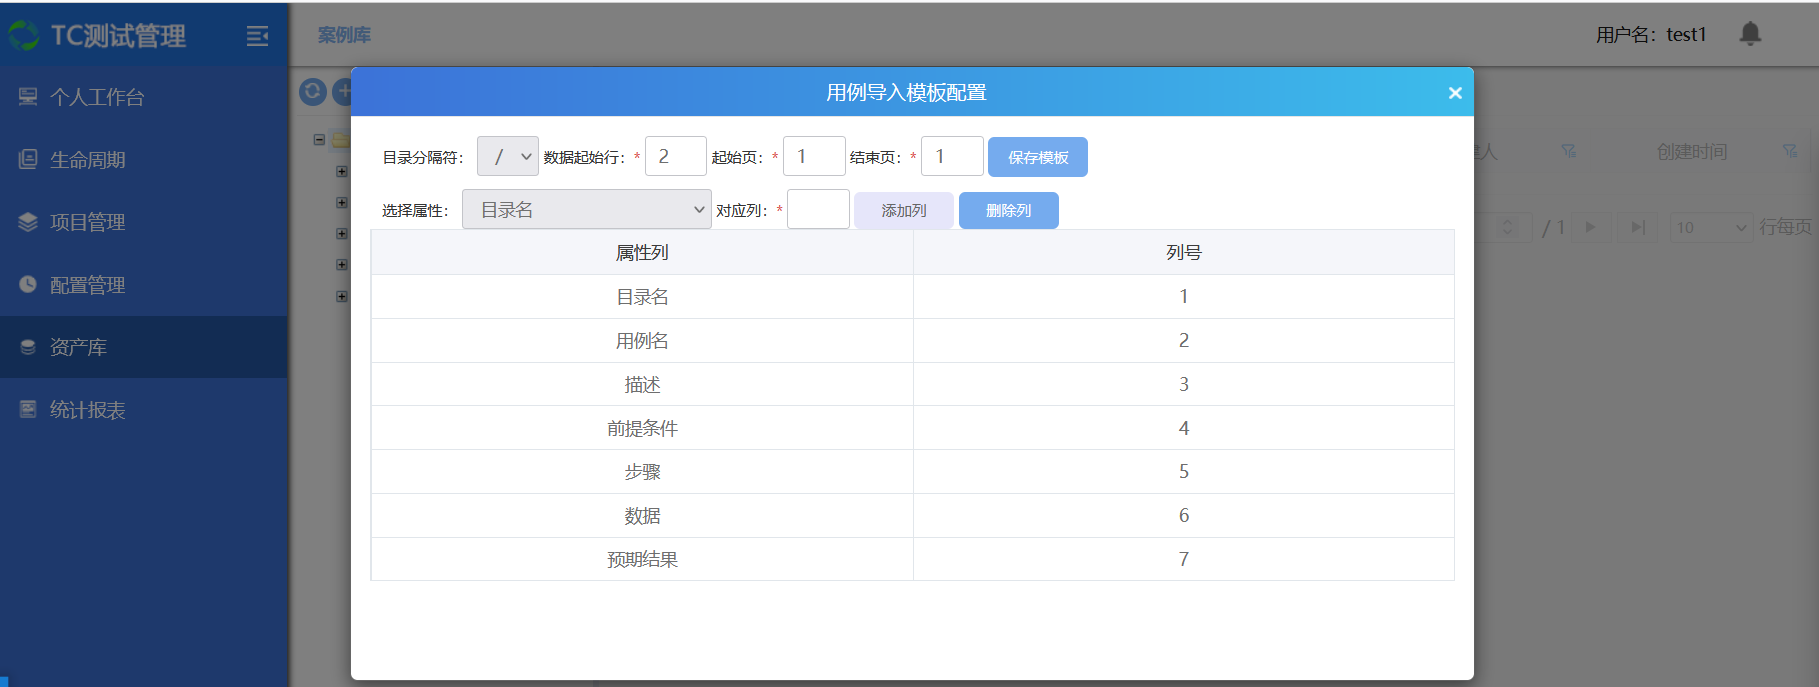Collapse the sidebar using the hamburger icon
The width and height of the screenshot is (1819, 687).
(x=257, y=37)
